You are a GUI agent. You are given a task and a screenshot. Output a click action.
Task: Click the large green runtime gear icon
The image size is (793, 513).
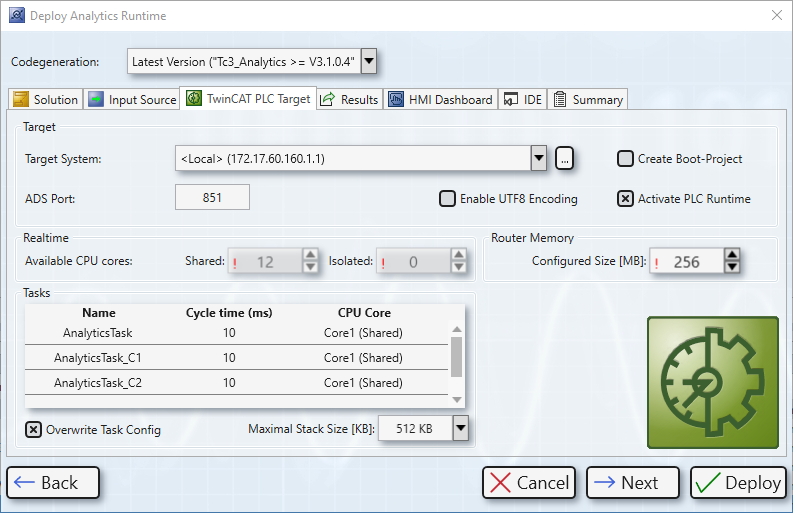(713, 382)
